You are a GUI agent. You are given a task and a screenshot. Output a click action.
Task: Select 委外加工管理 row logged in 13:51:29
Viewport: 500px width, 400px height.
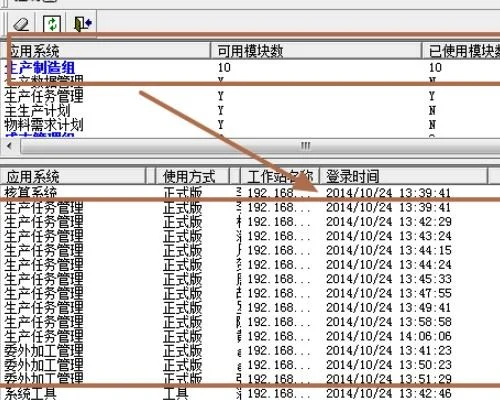pos(250,379)
